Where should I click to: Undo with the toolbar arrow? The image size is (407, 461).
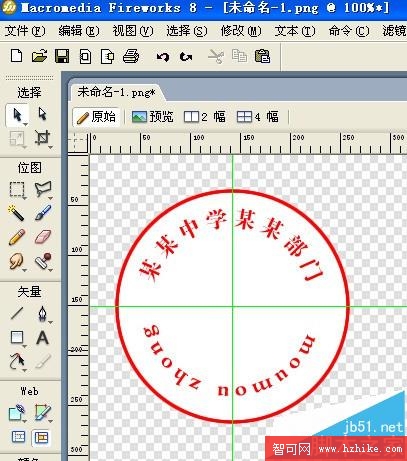point(163,57)
